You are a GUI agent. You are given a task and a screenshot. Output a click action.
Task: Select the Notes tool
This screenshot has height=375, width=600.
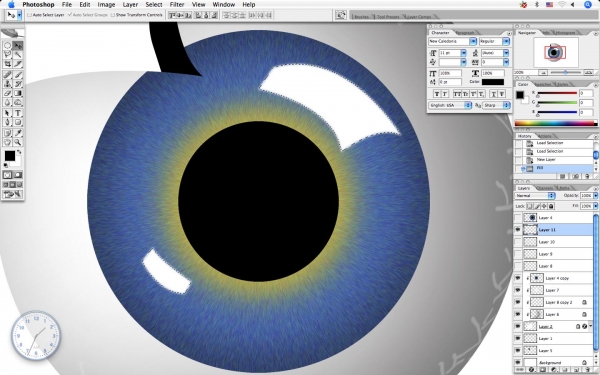[x=7, y=133]
